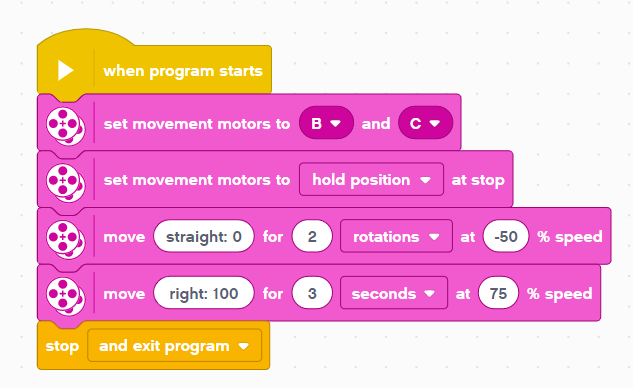The height and width of the screenshot is (388, 633).
Task: Open the seconds unit dropdown
Action: tap(394, 293)
